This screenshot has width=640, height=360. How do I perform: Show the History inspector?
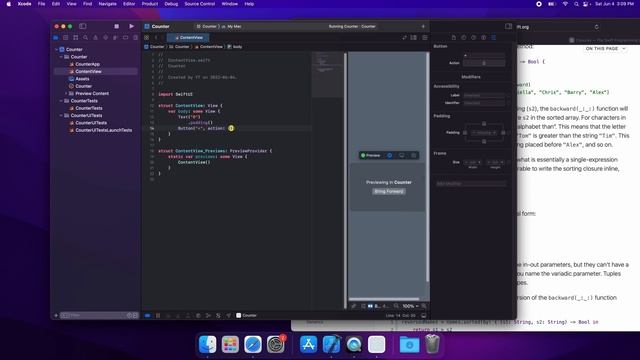(x=464, y=38)
